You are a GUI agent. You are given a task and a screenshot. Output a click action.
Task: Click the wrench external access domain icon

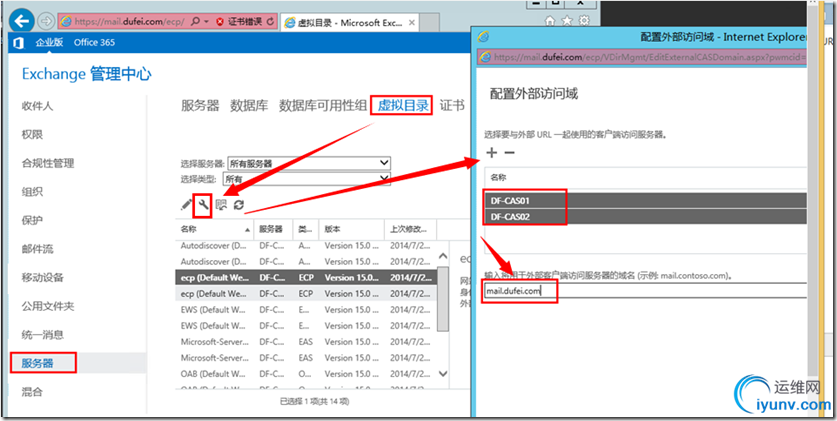point(203,204)
